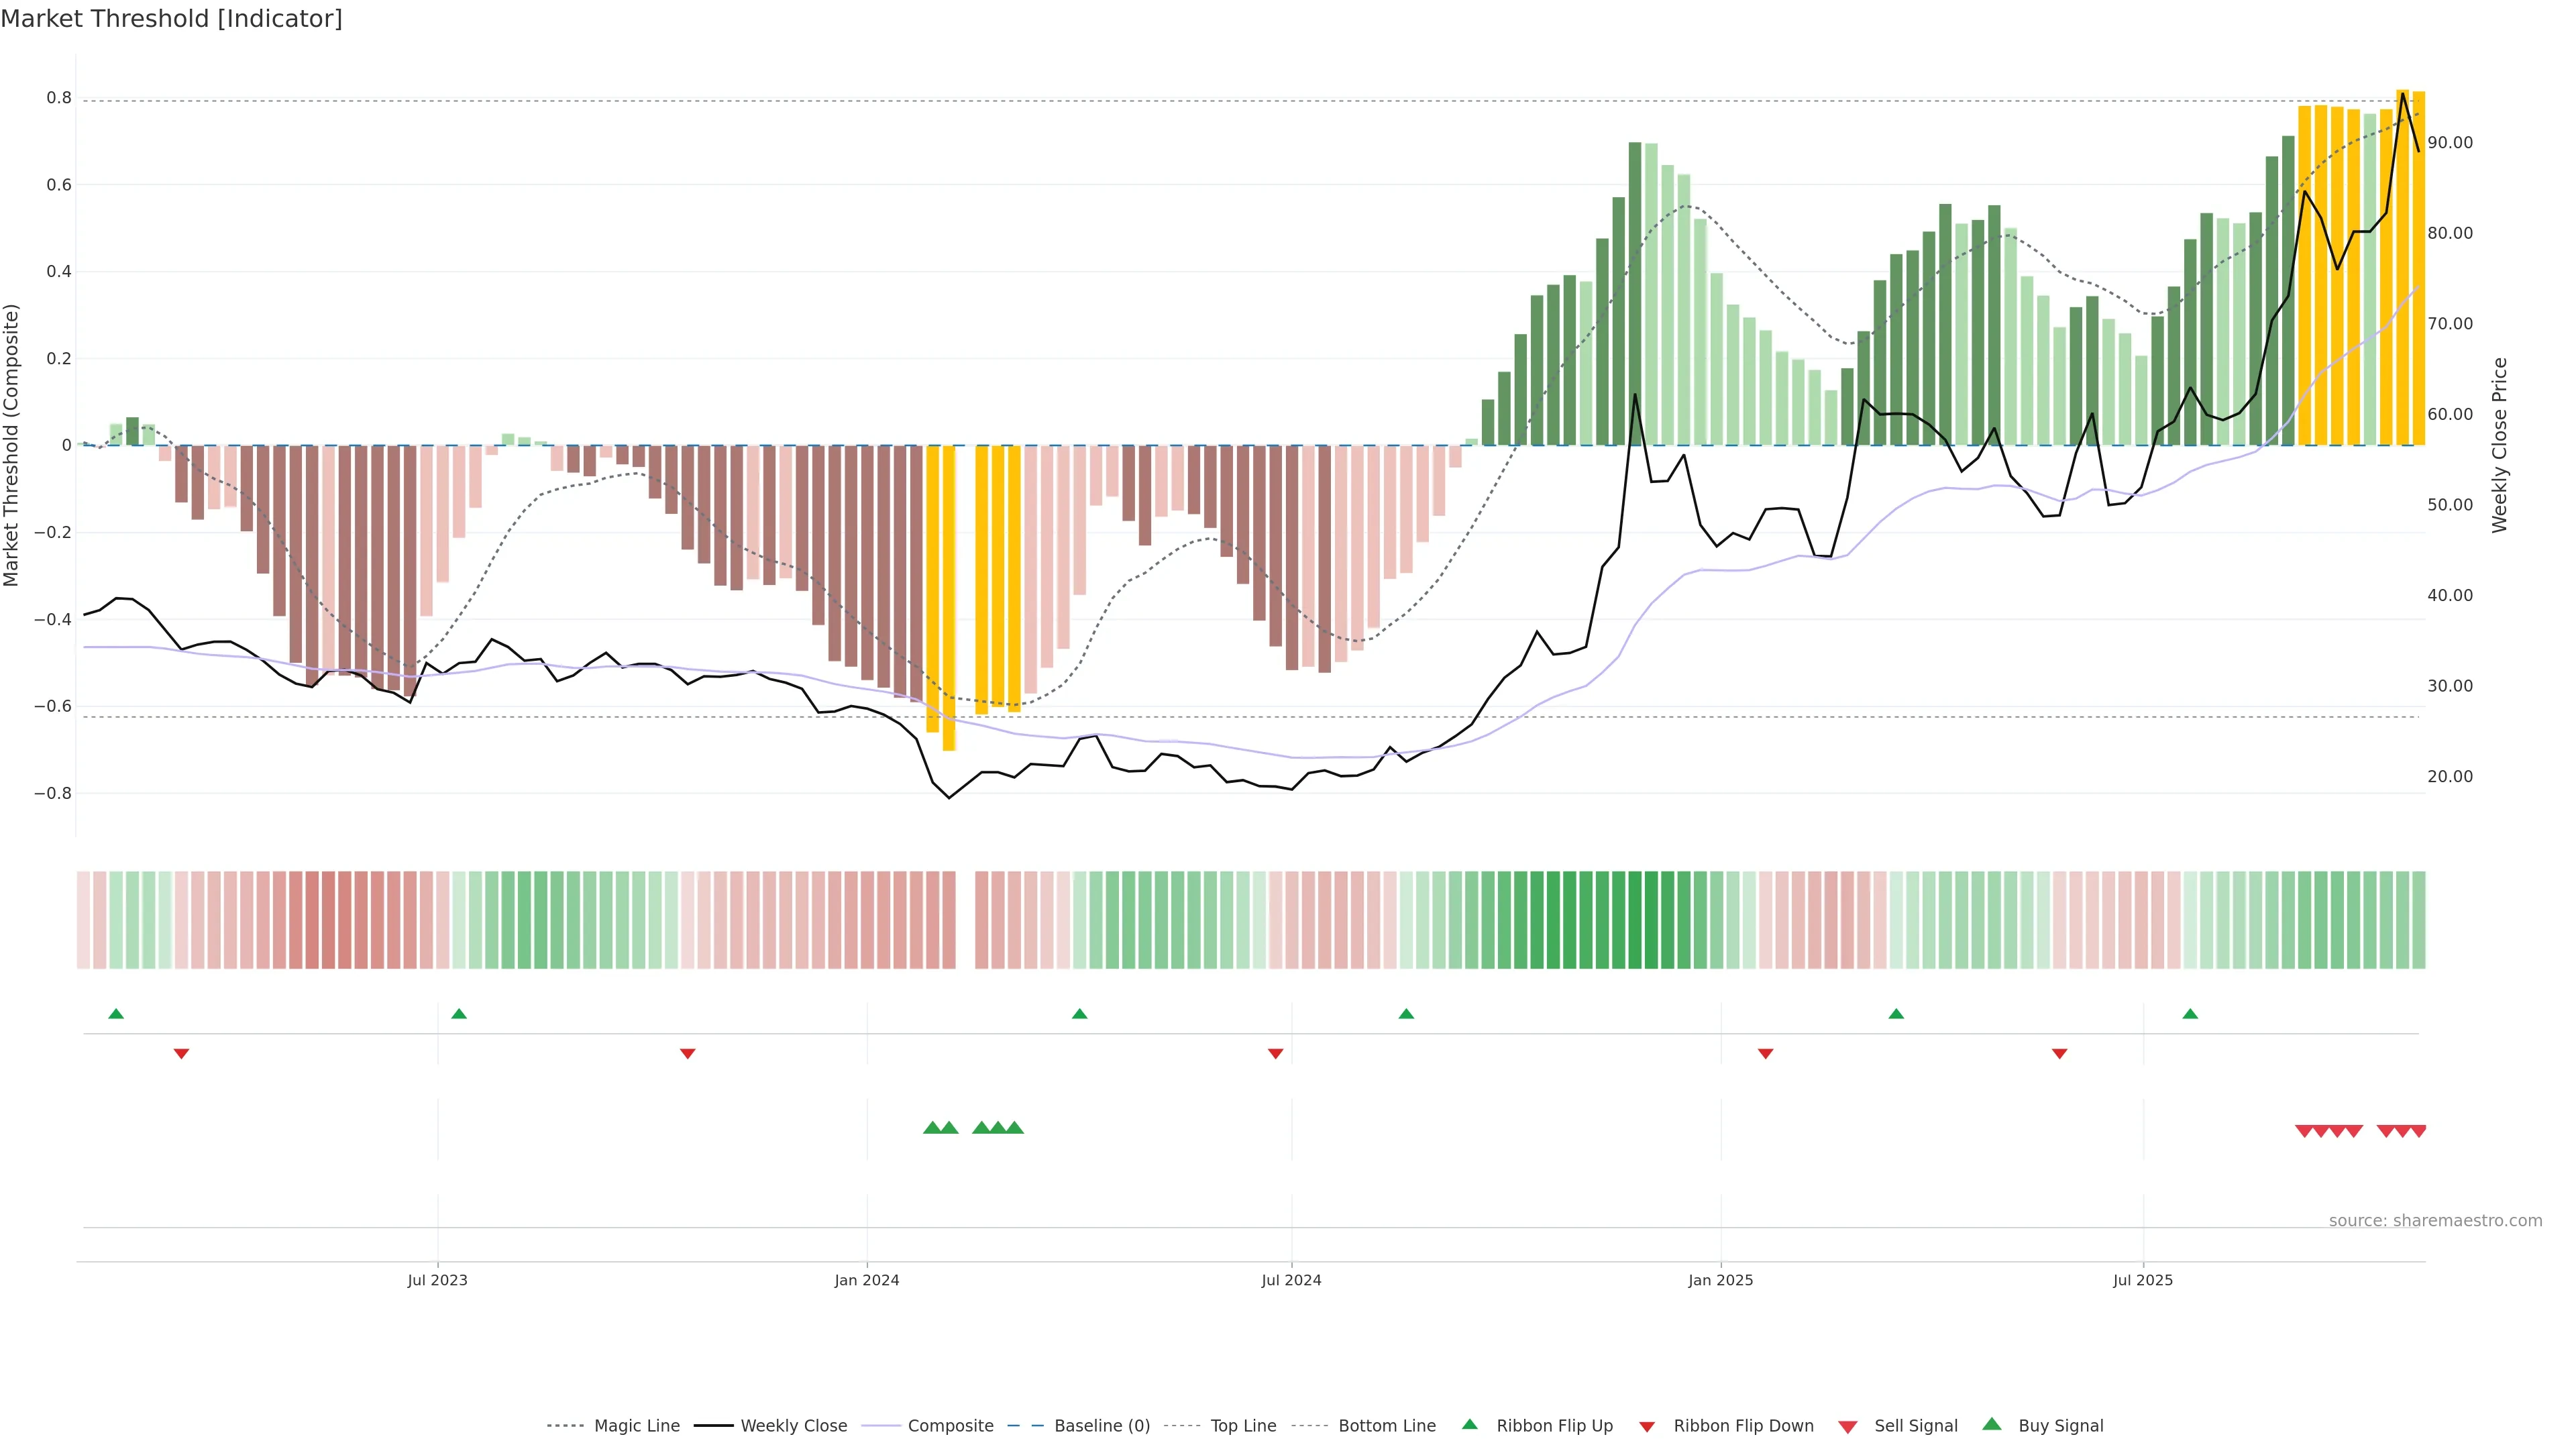Click the Market Threshold [Indicator] chart title
The image size is (2576, 1449).
171,19
